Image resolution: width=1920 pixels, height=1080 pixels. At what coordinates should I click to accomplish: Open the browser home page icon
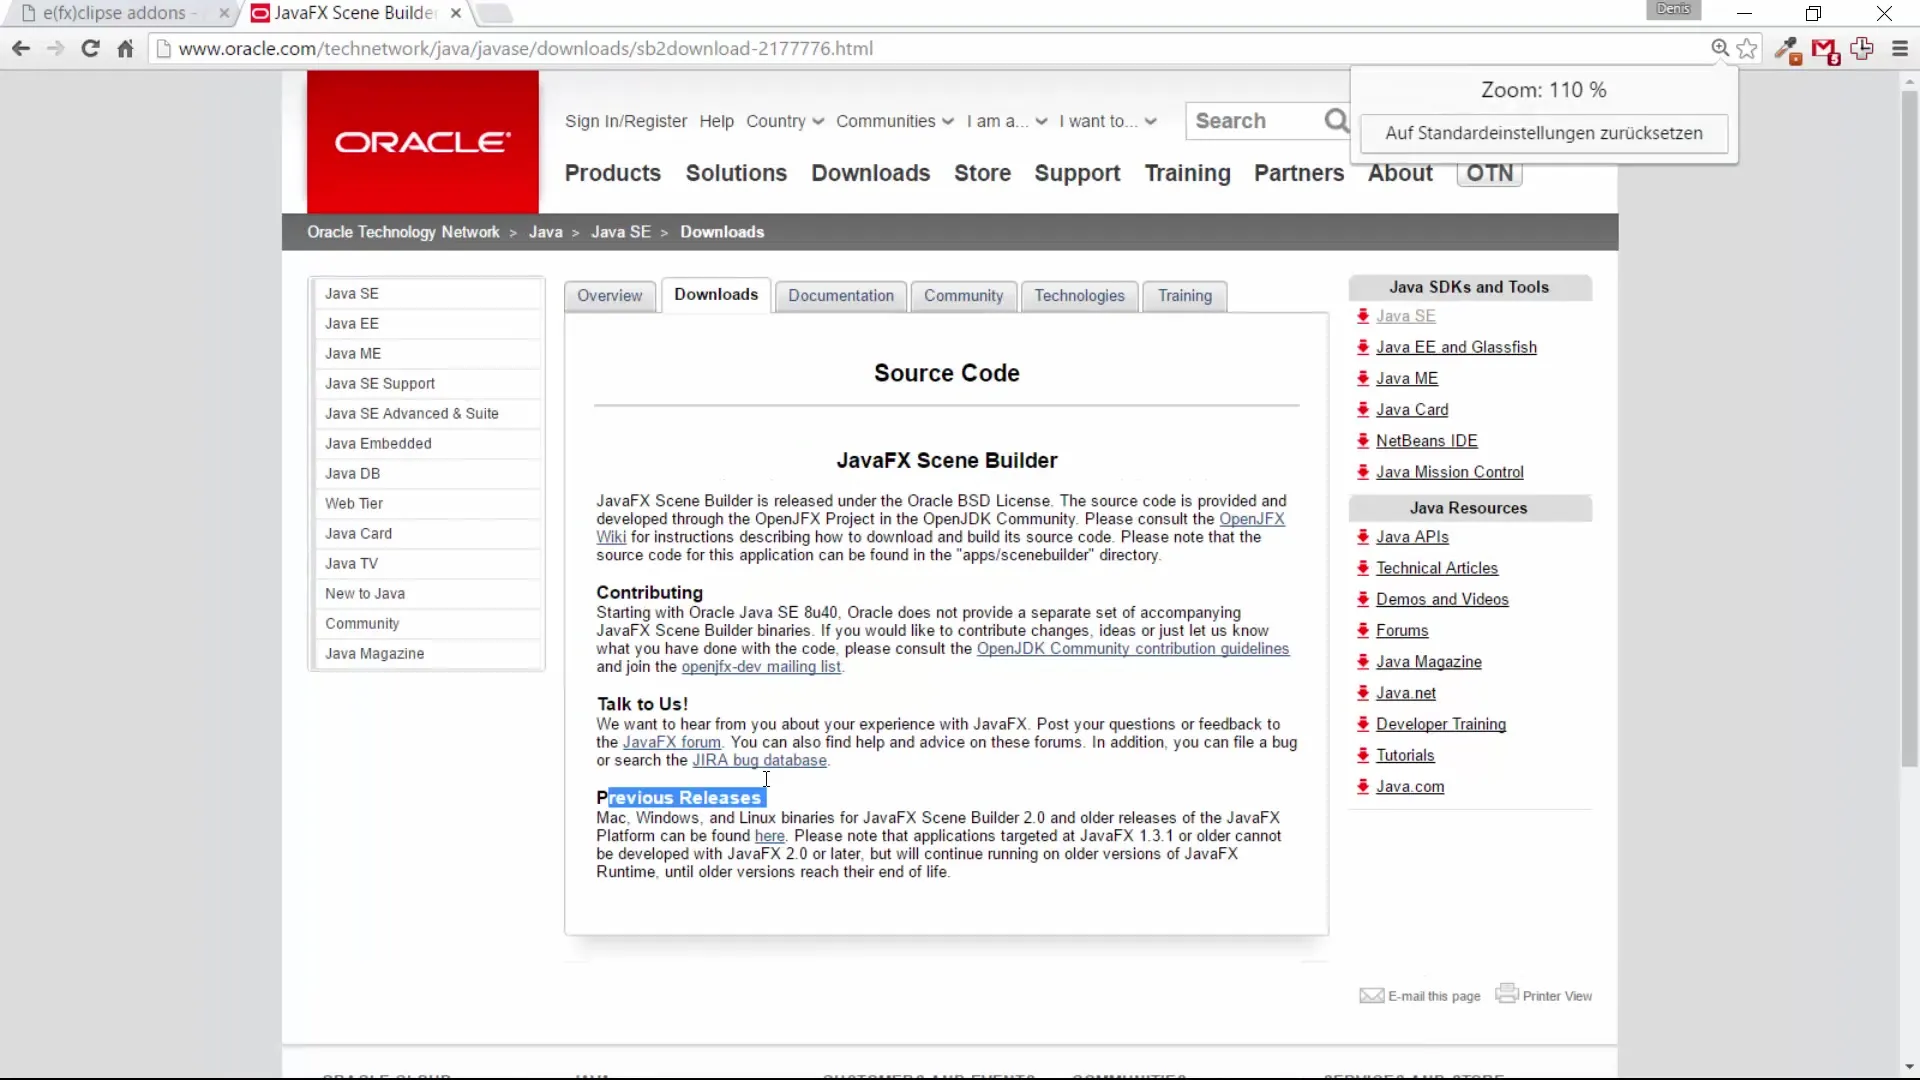[125, 48]
